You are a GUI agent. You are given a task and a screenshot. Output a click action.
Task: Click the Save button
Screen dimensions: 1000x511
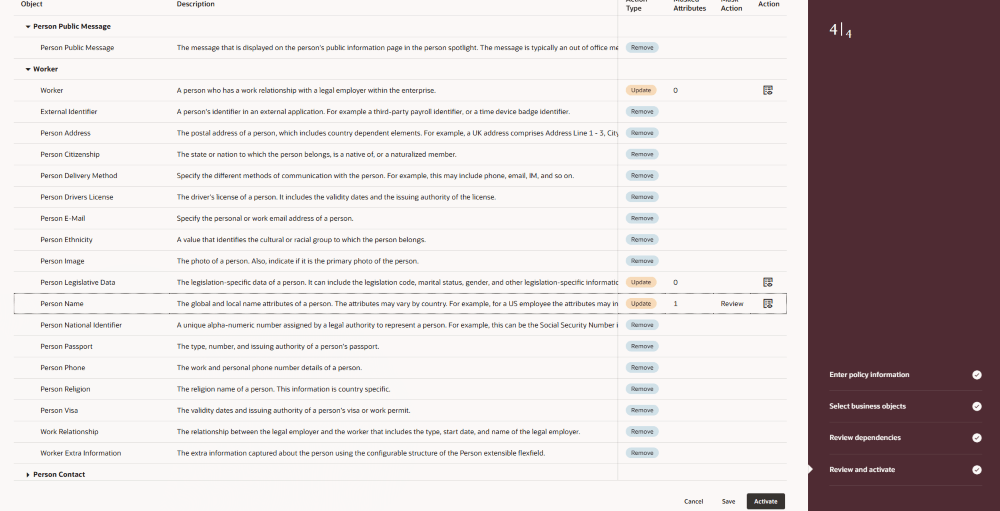click(x=728, y=501)
